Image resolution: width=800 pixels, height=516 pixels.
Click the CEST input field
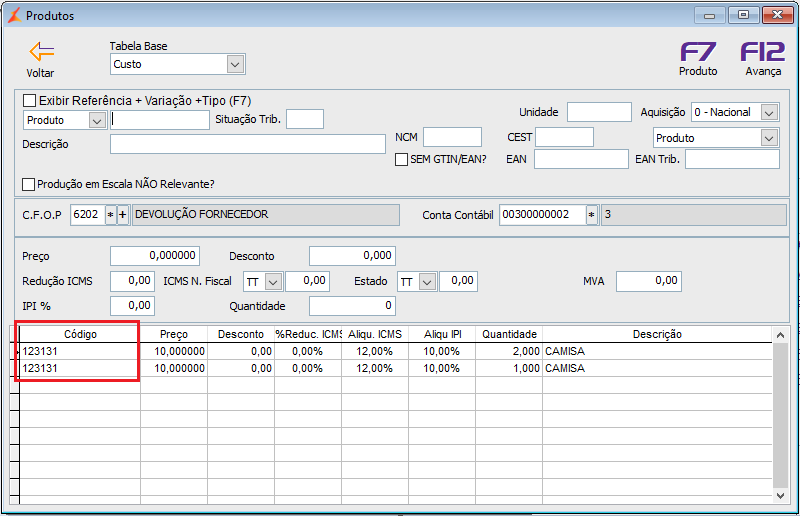tap(564, 137)
